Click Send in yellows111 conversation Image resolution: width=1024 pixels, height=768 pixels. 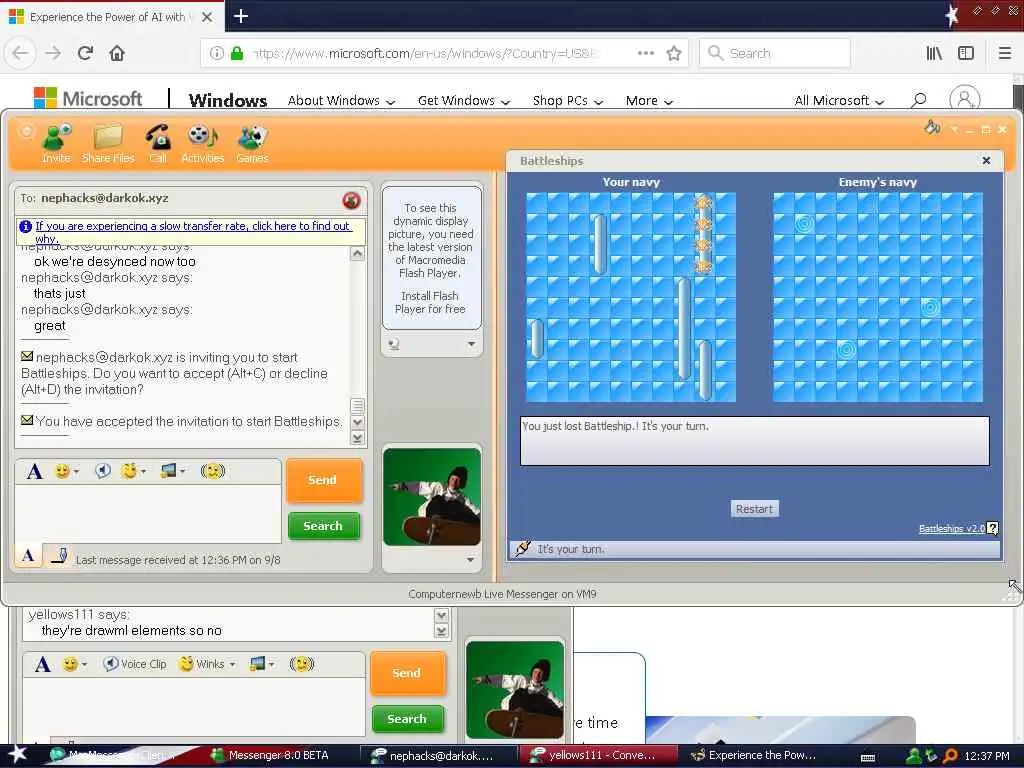[408, 673]
